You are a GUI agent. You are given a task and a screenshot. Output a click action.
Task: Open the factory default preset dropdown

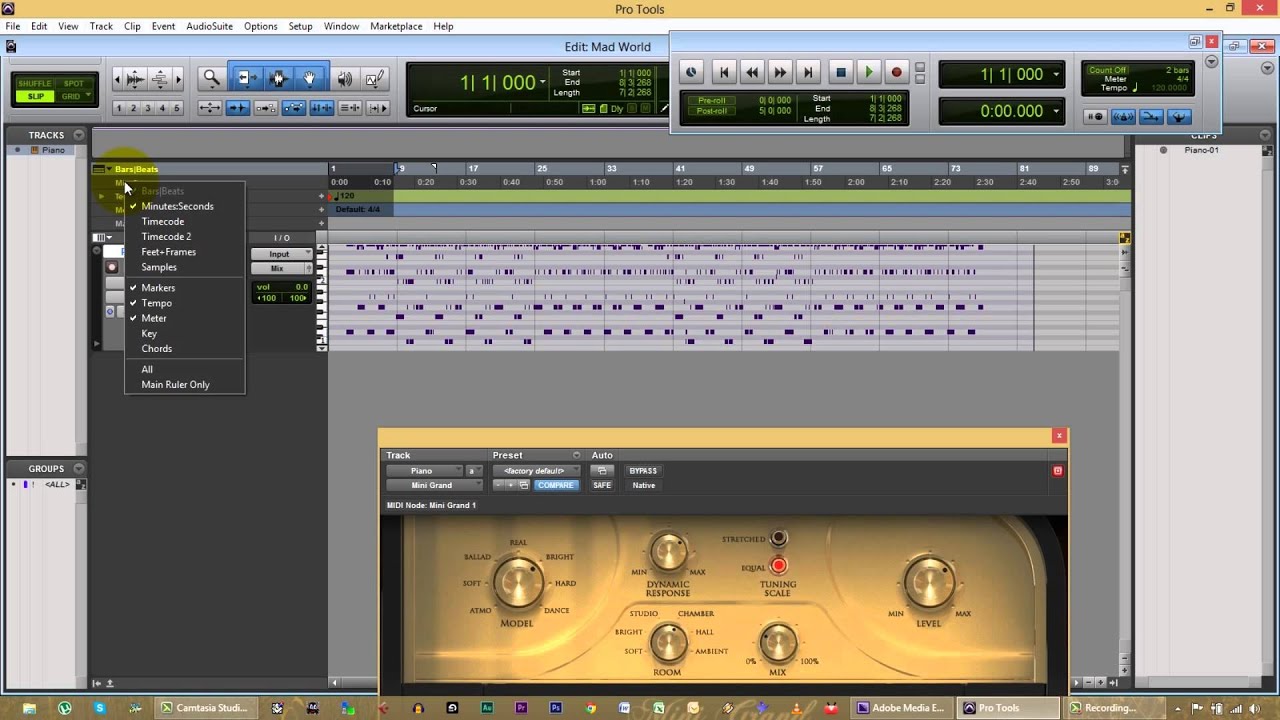[536, 471]
